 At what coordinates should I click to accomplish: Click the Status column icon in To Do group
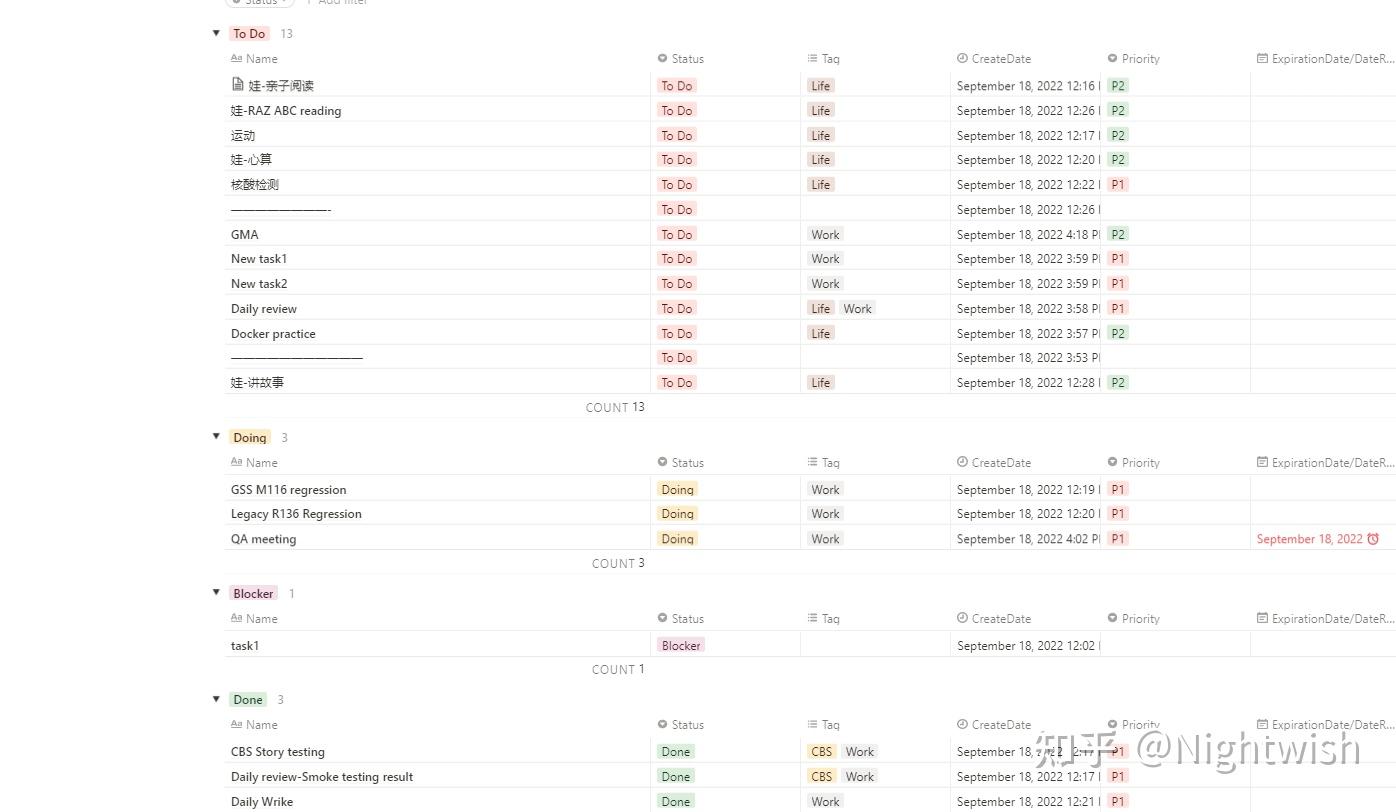point(662,59)
